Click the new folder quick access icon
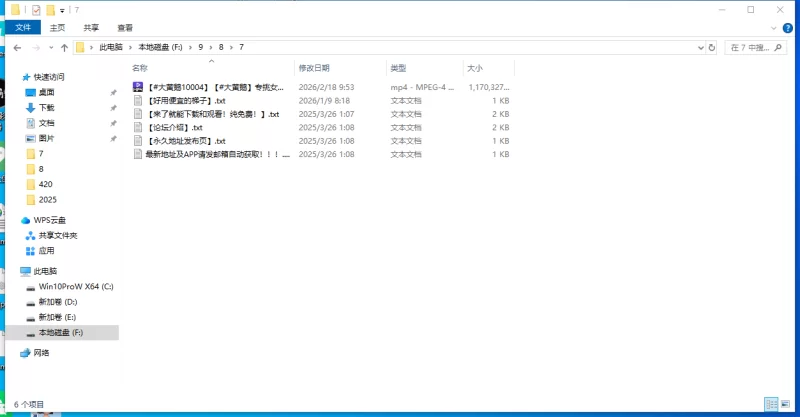The height and width of the screenshot is (417, 800). pyautogui.click(x=50, y=10)
